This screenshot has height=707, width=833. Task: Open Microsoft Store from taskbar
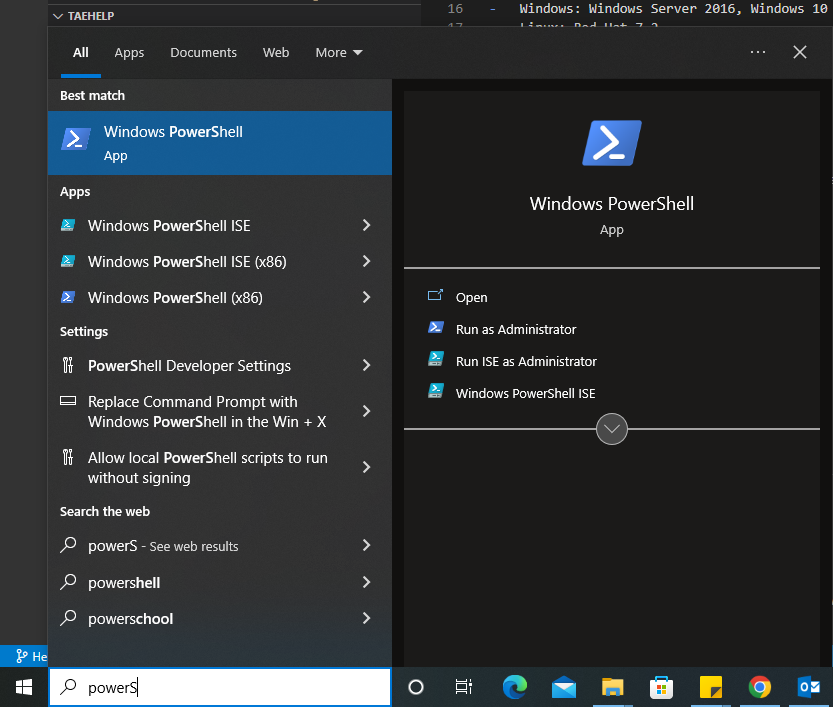pos(661,687)
